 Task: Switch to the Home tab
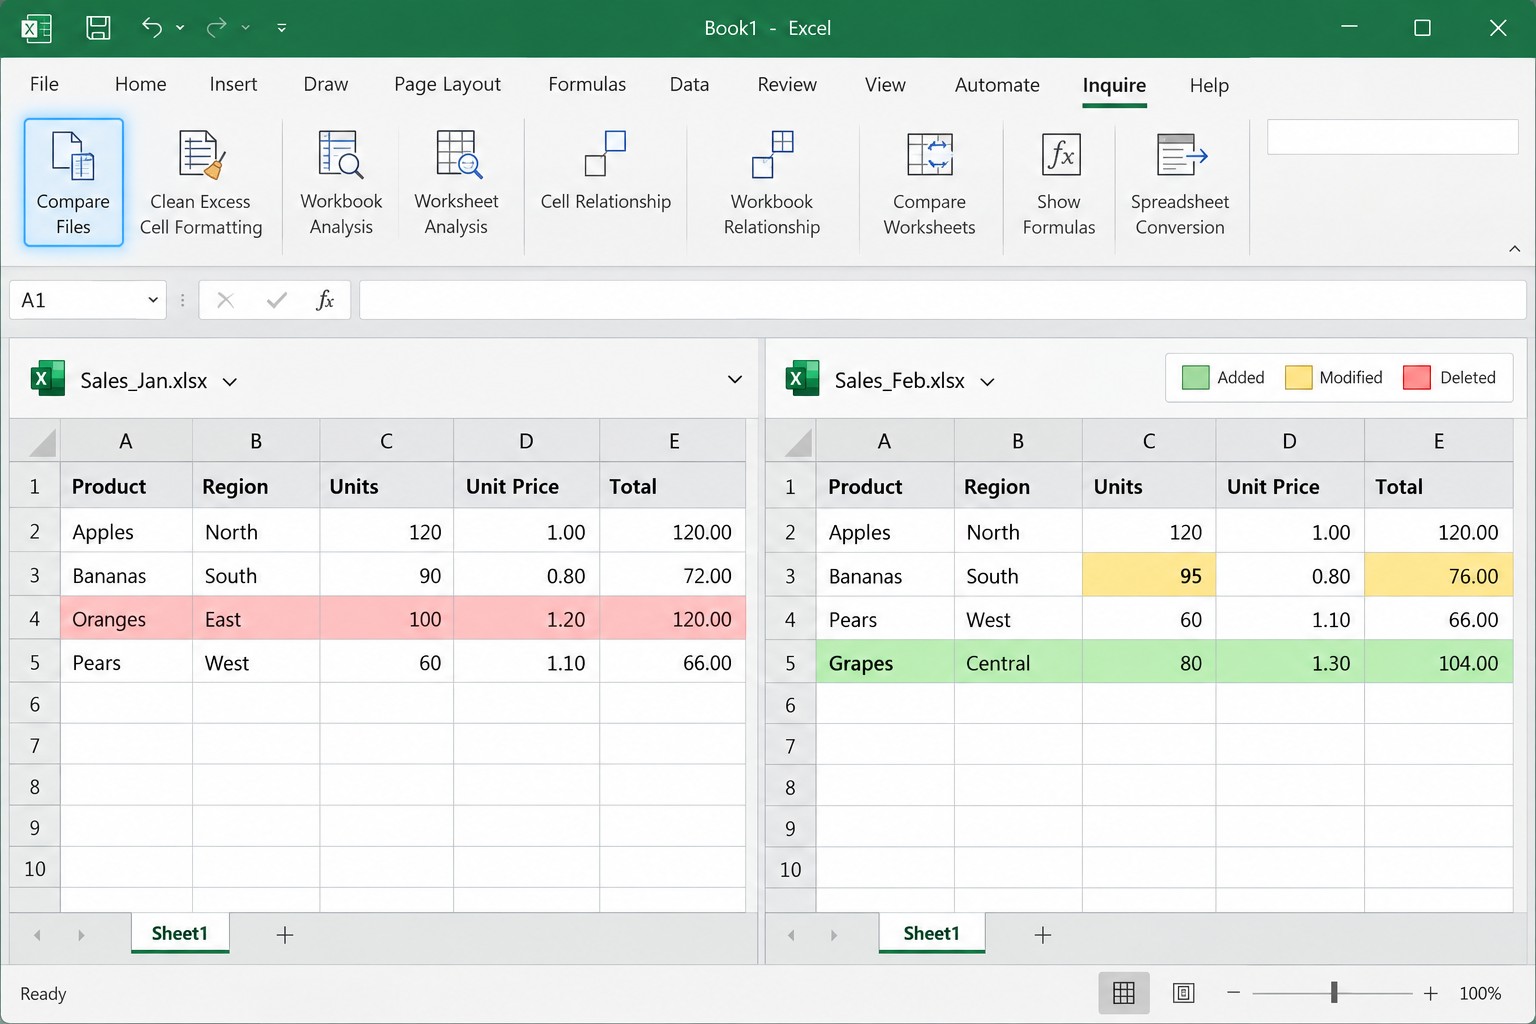pyautogui.click(x=140, y=85)
